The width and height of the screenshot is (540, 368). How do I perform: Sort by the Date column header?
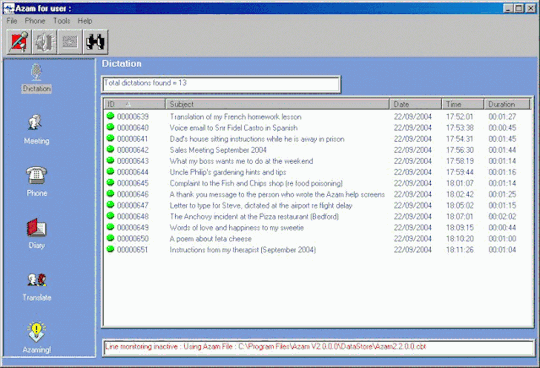[x=416, y=104]
